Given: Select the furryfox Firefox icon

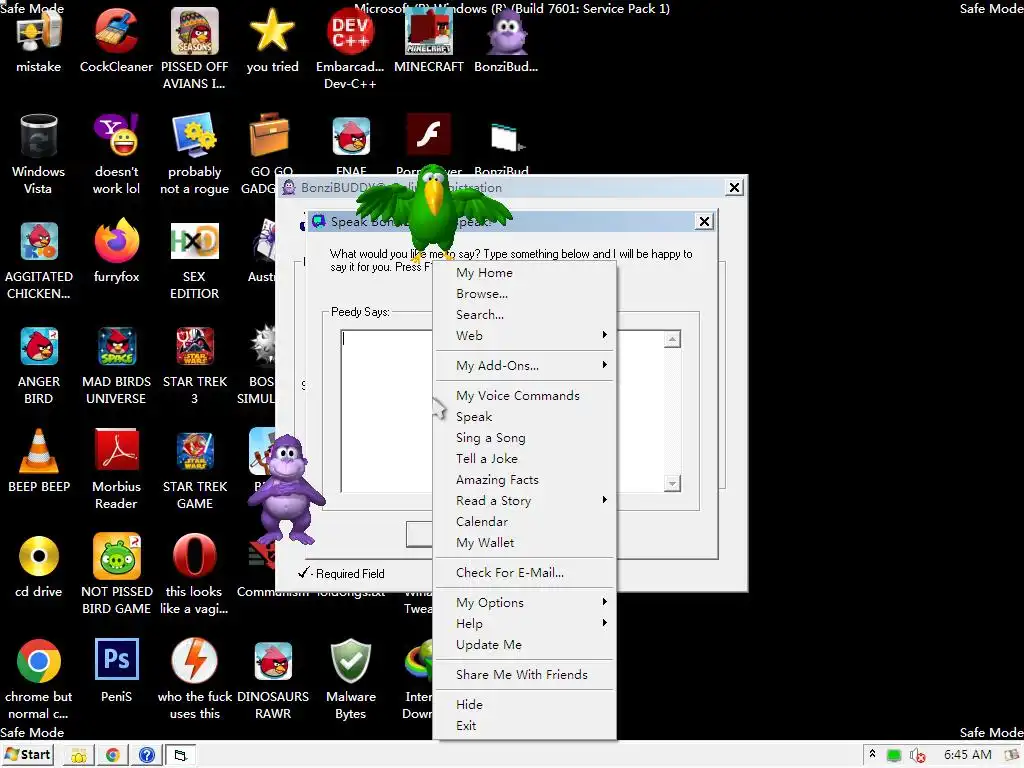Looking at the screenshot, I should 116,251.
